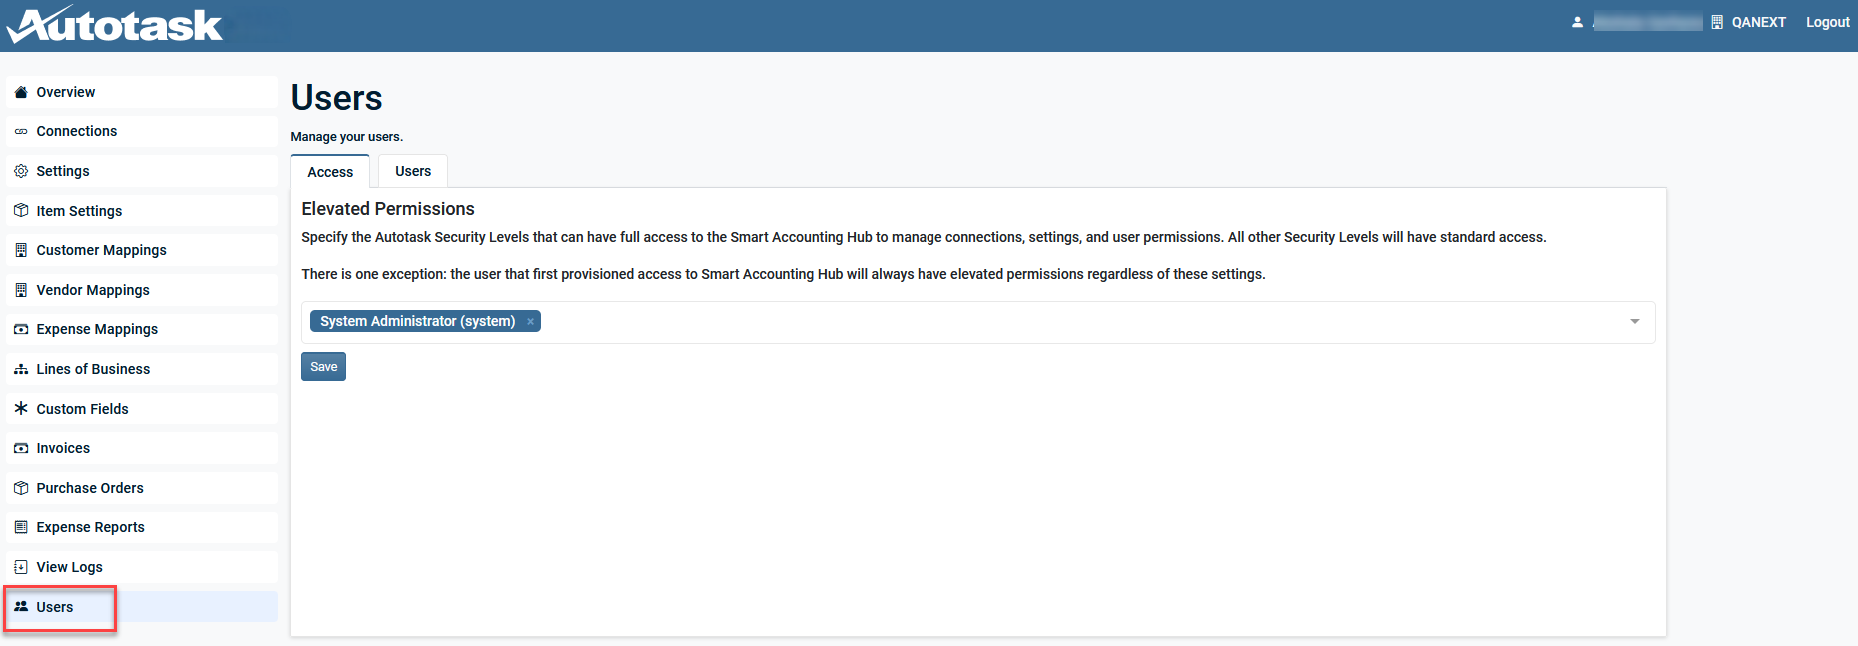Click the Custom Fields asterisk icon
The width and height of the screenshot is (1858, 646).
(21, 408)
